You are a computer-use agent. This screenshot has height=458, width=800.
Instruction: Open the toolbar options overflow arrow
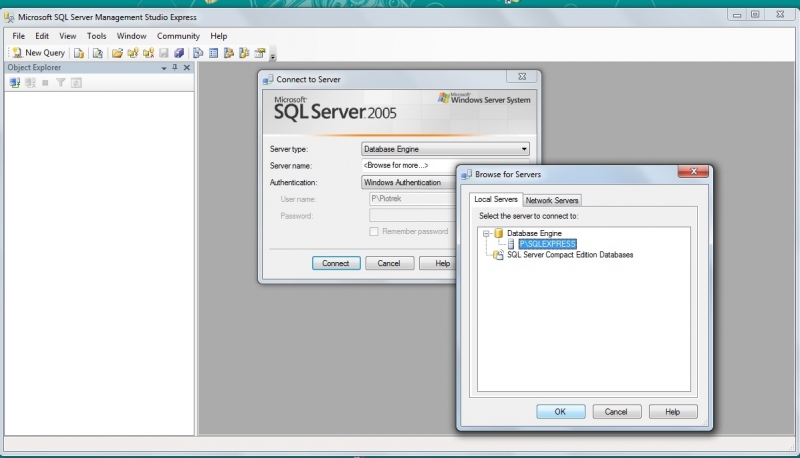click(273, 56)
